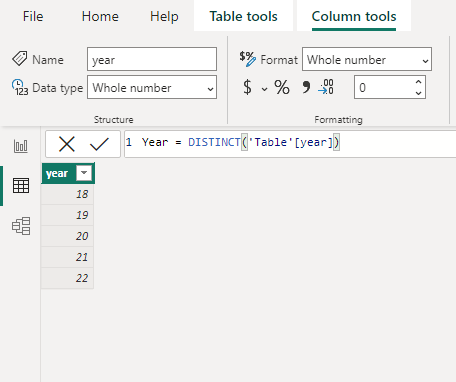Select the cell with value 19
The image size is (456, 382).
[x=67, y=215]
